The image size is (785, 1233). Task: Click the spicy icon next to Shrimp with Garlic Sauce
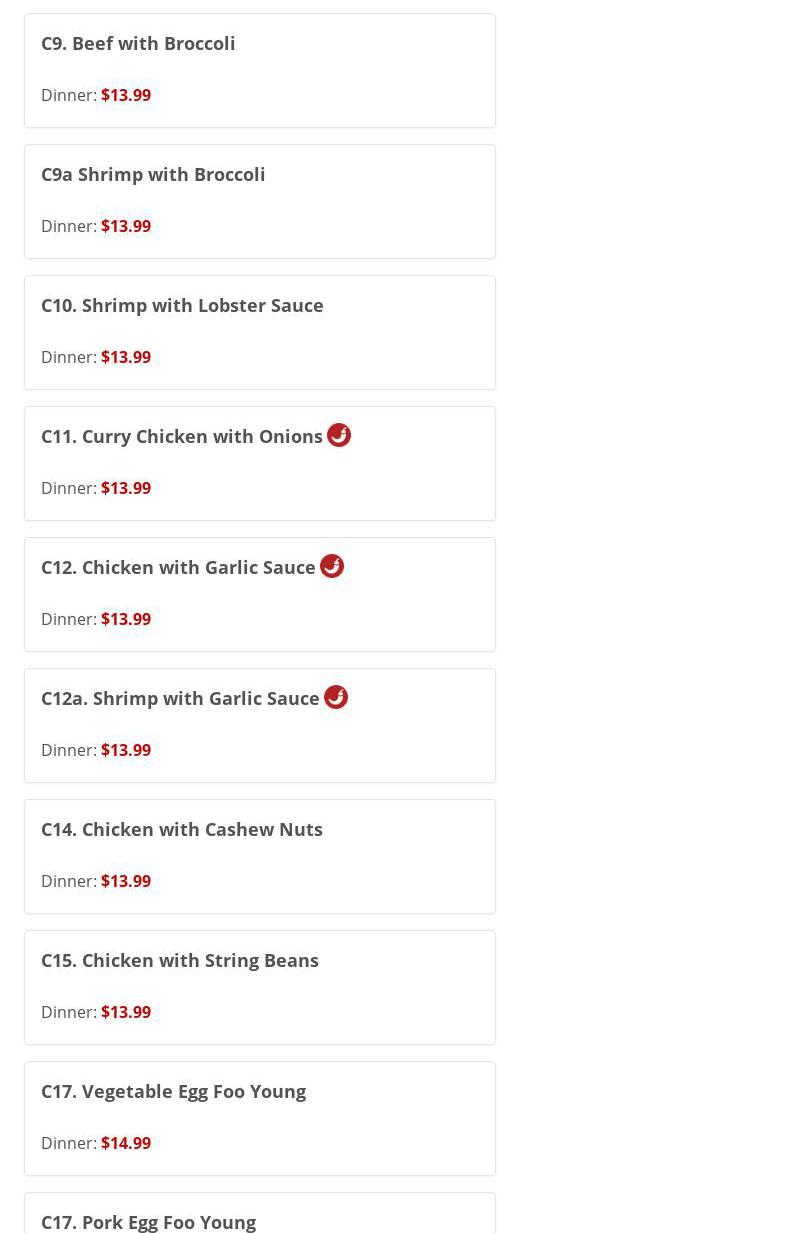pos(336,697)
